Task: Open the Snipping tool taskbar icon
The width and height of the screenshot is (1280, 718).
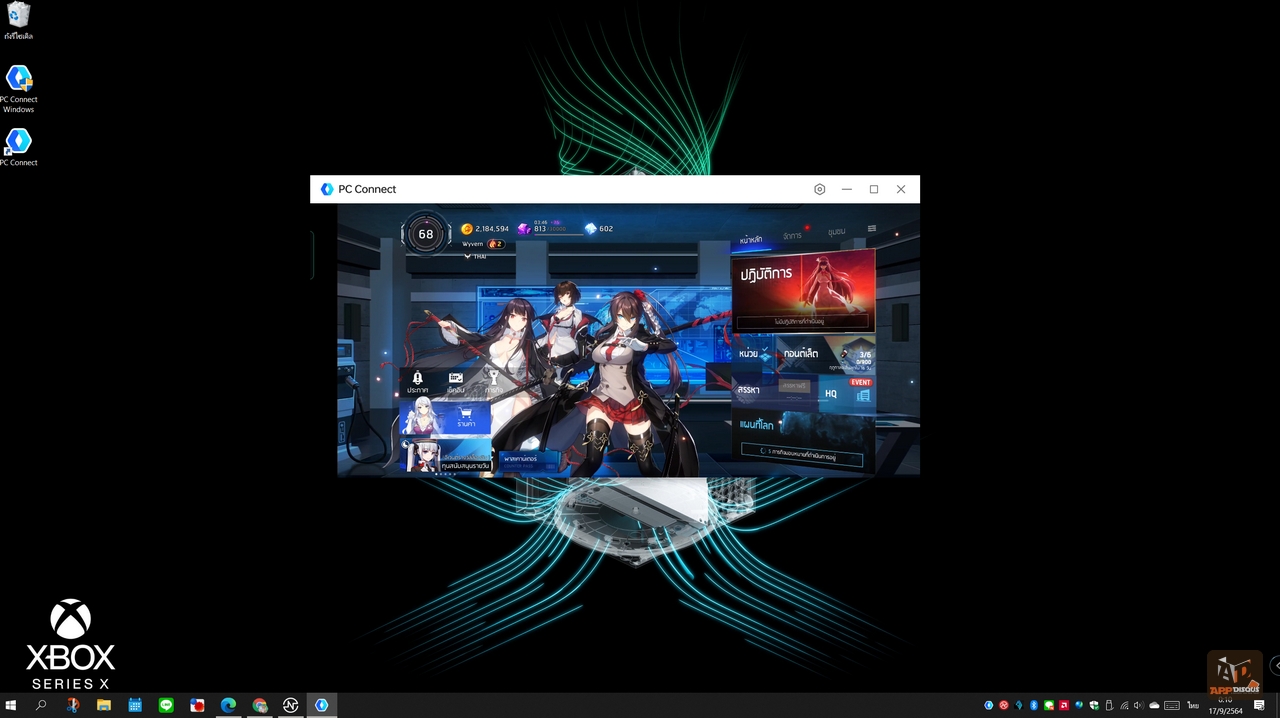Action: click(72, 705)
